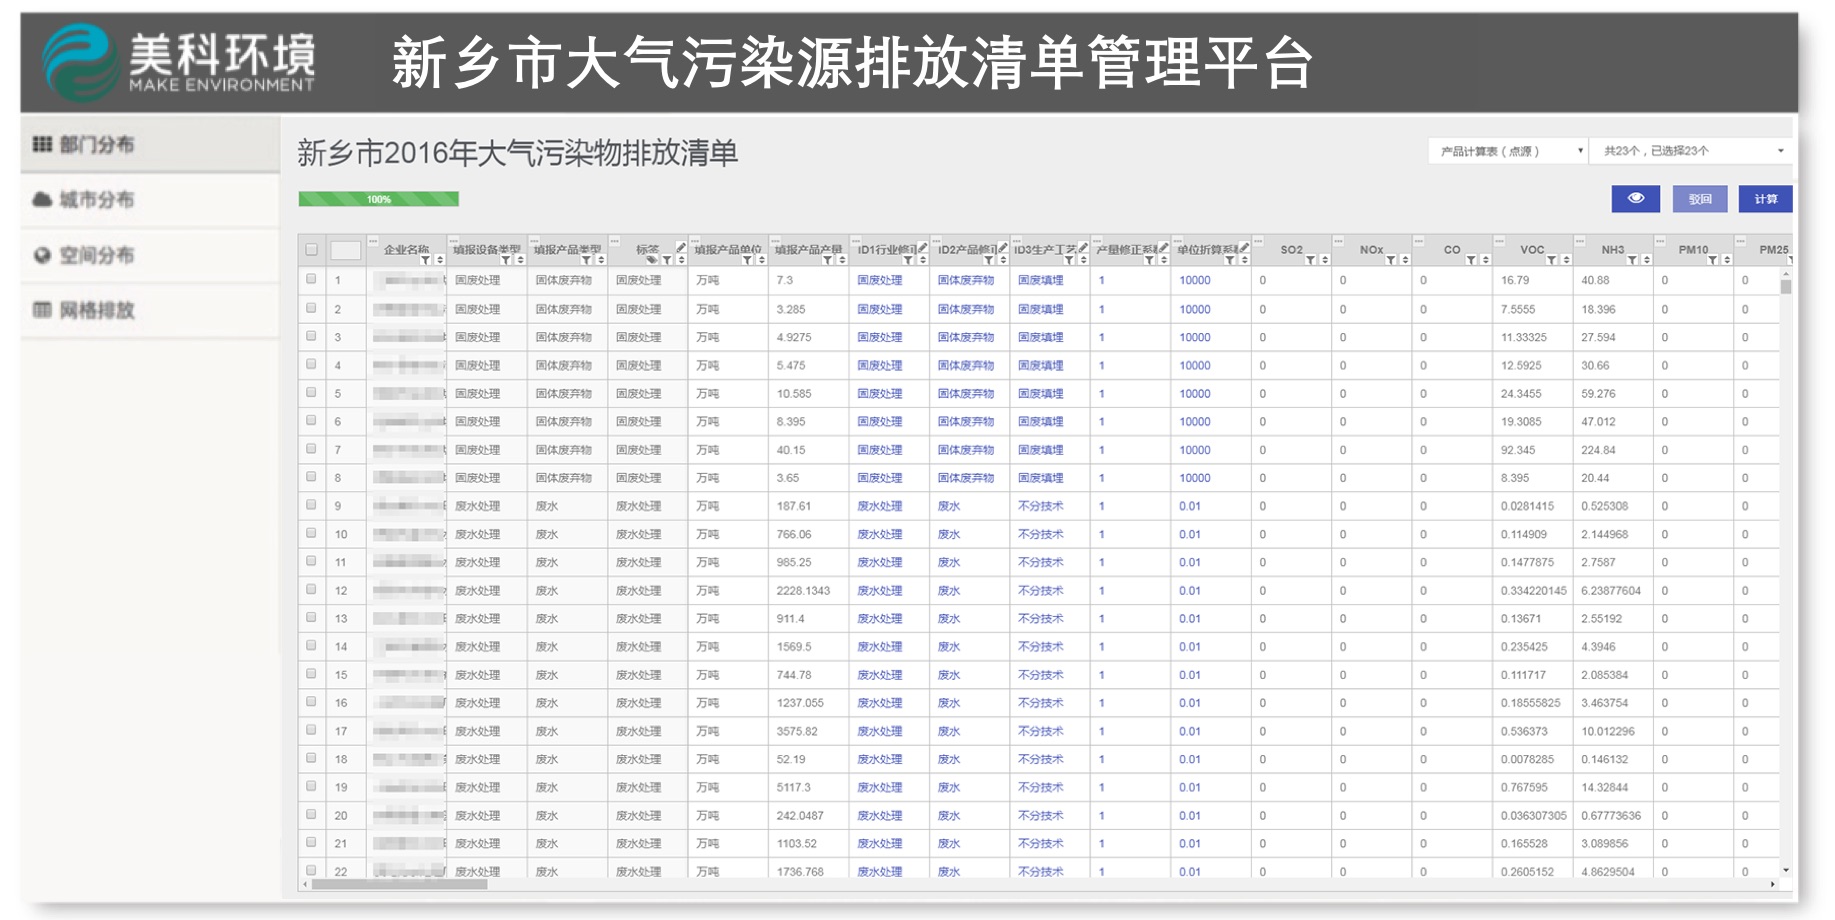The height and width of the screenshot is (920, 1835).
Task: Click the pencil icon on ID1行业修订 column
Action: pos(922,247)
